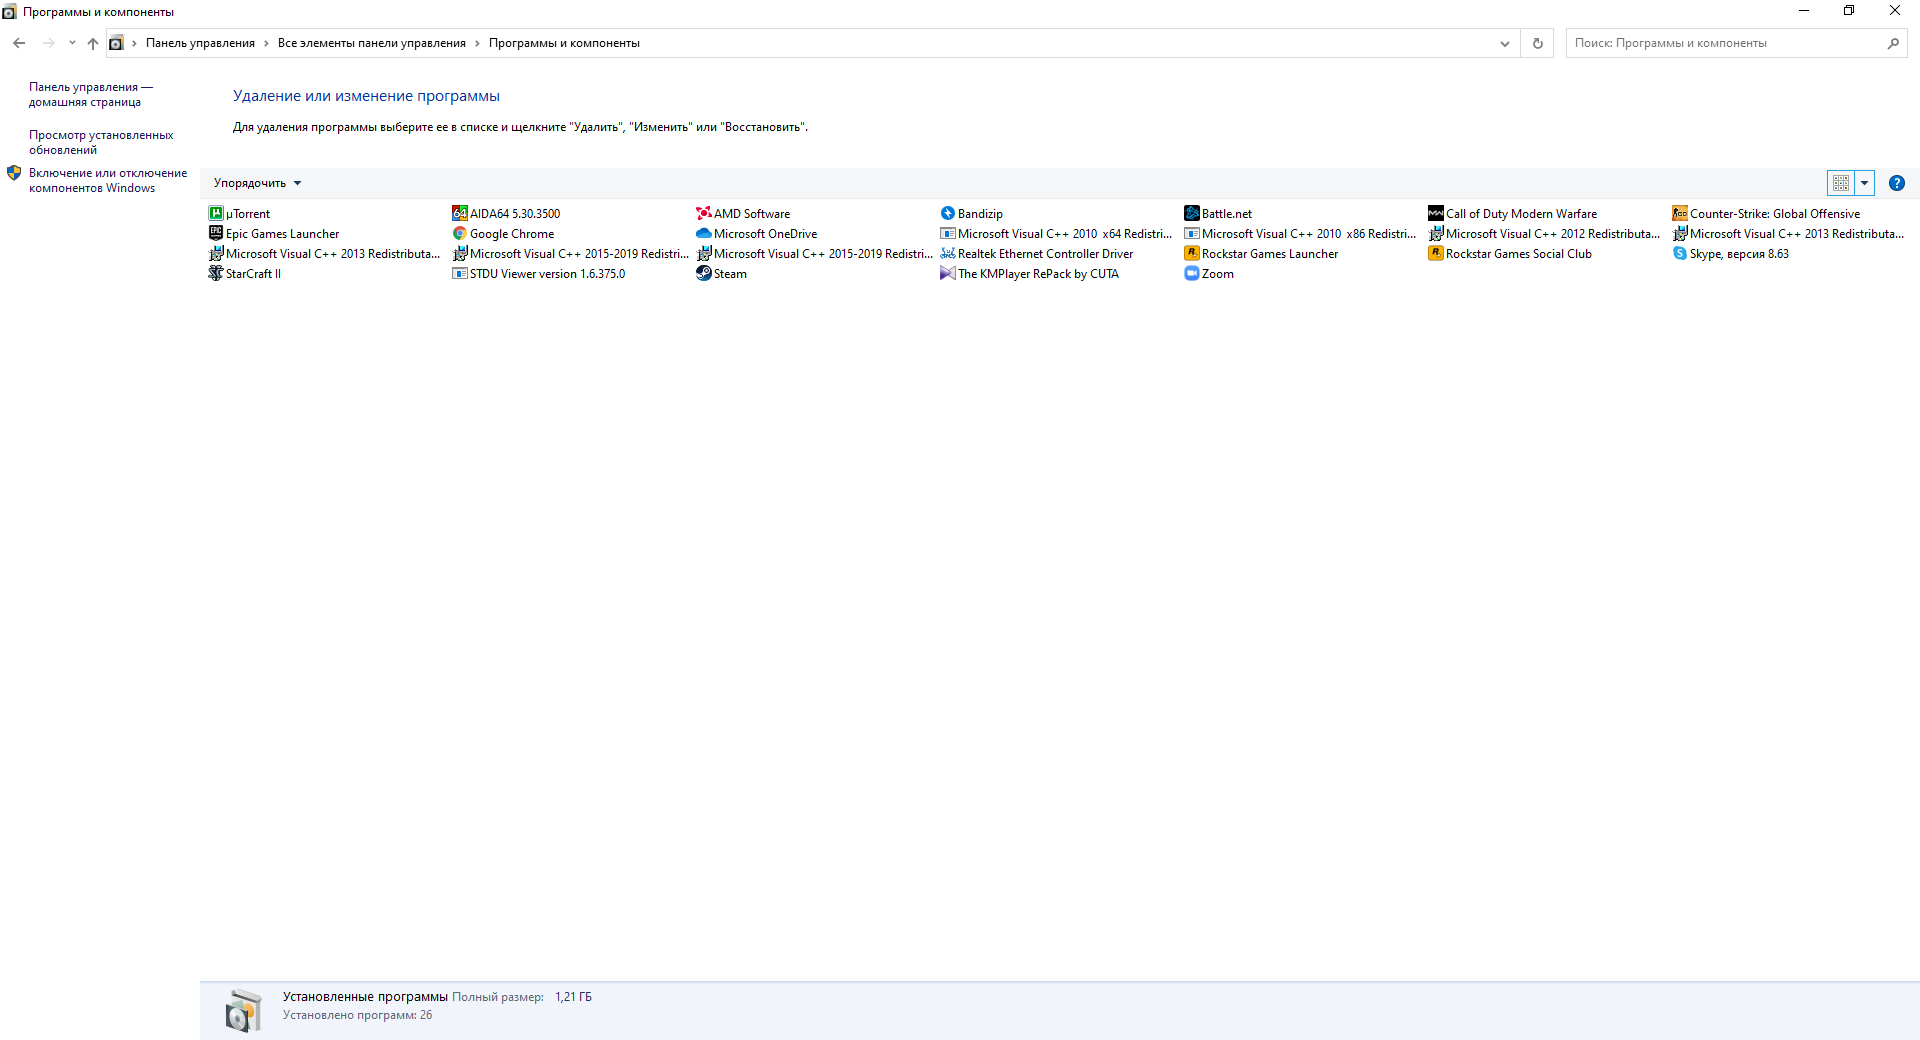
Task: Select Call of Duty Modern Warfare icon
Action: pos(1436,213)
